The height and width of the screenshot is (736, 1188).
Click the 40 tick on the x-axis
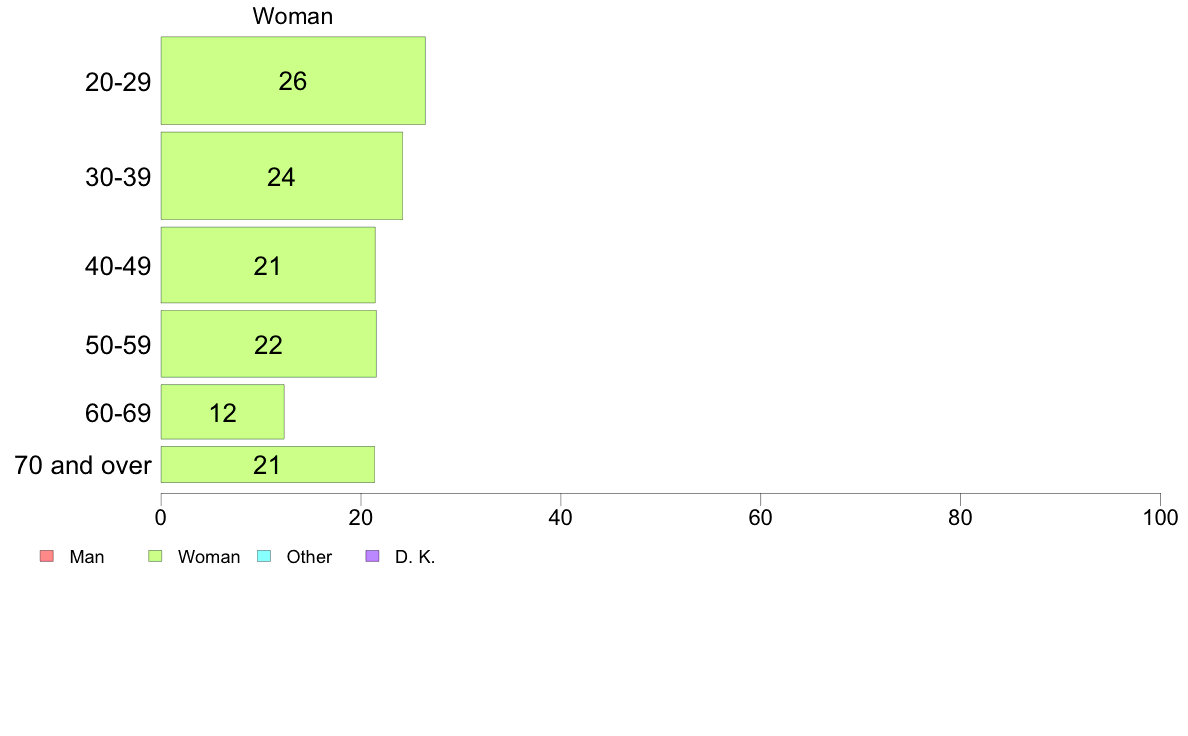560,518
